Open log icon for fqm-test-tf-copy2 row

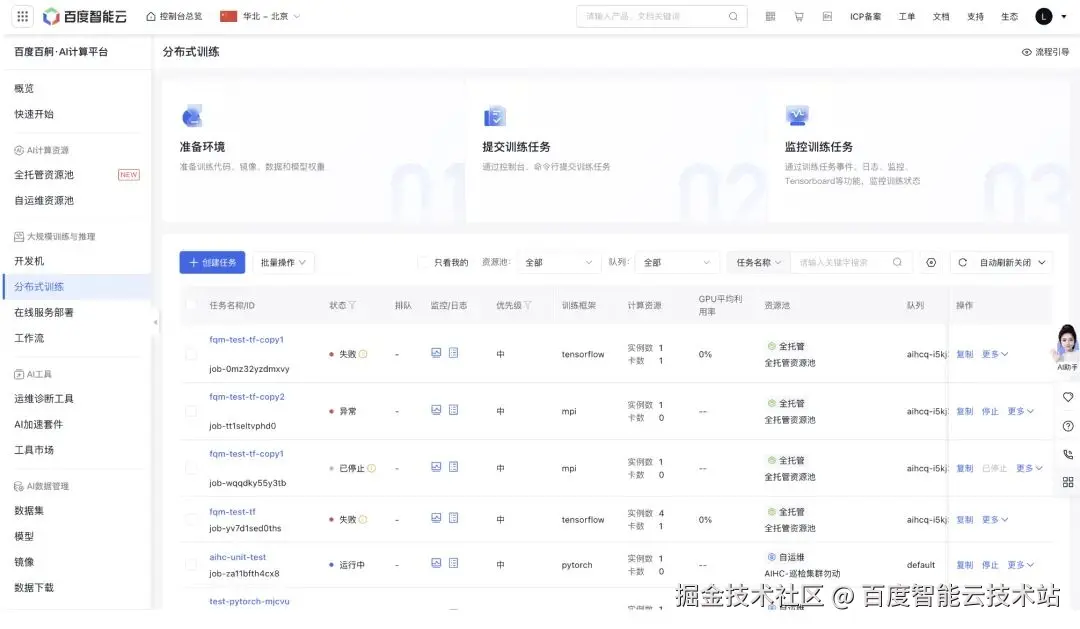[x=453, y=410]
